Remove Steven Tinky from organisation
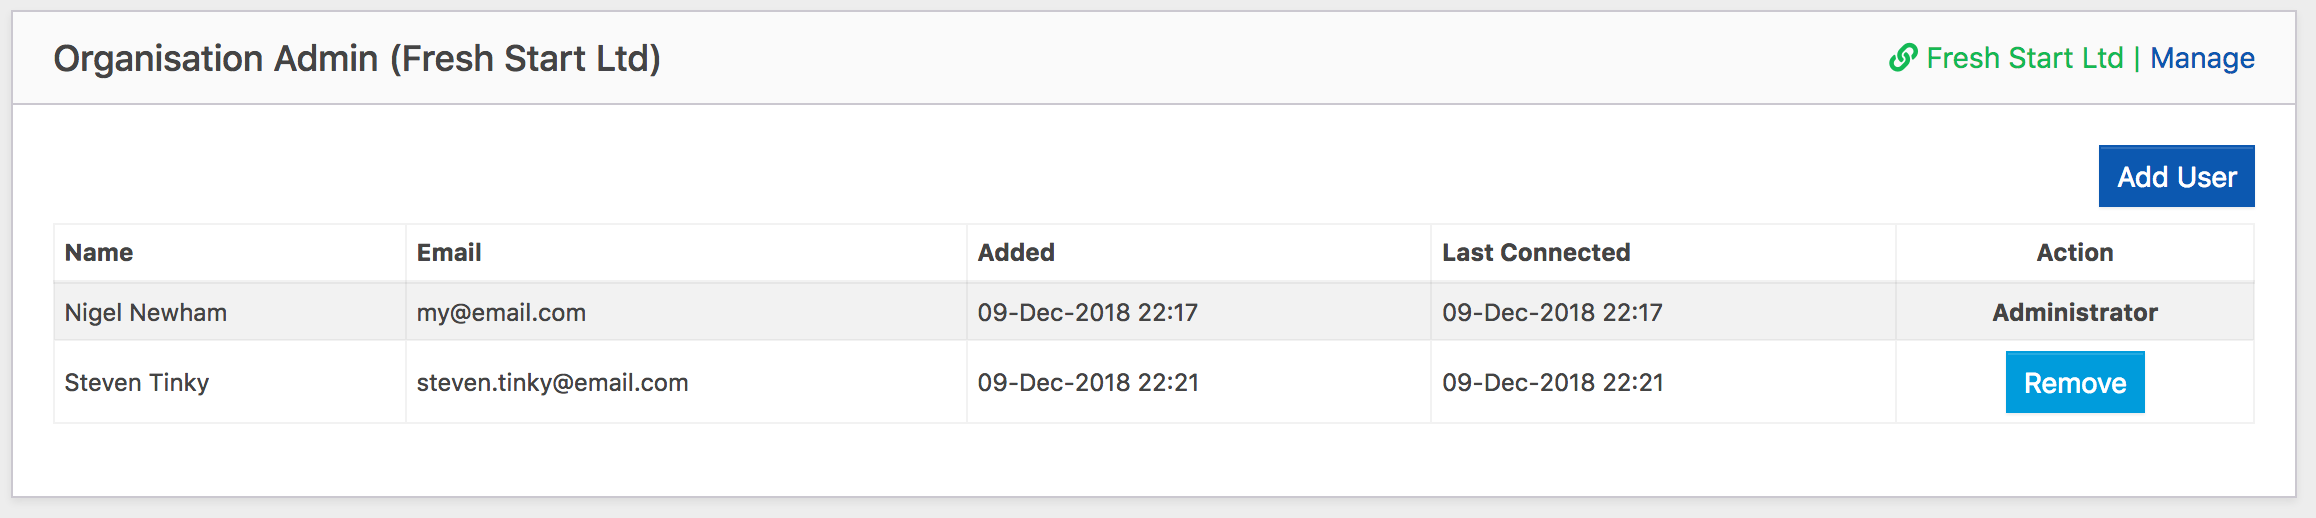The width and height of the screenshot is (2316, 518). click(2075, 383)
